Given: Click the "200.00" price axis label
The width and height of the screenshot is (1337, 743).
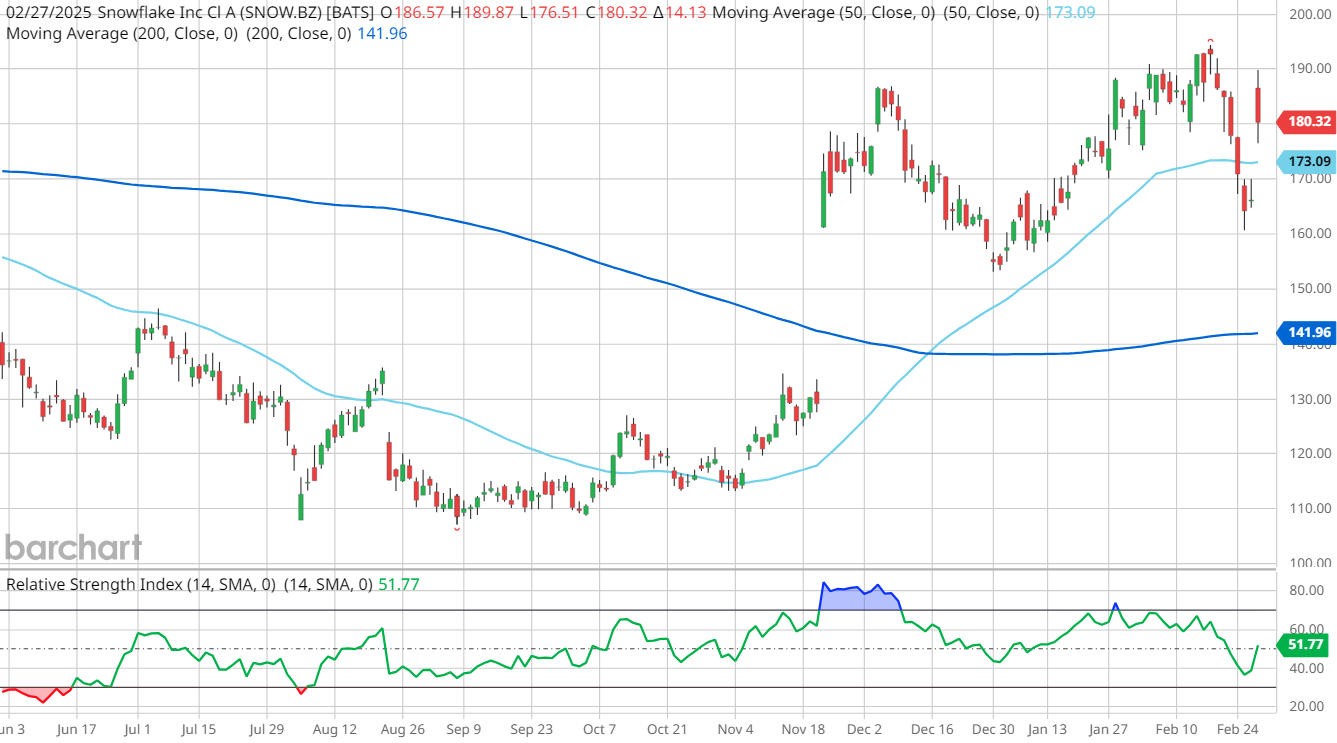Looking at the screenshot, I should tap(1310, 15).
